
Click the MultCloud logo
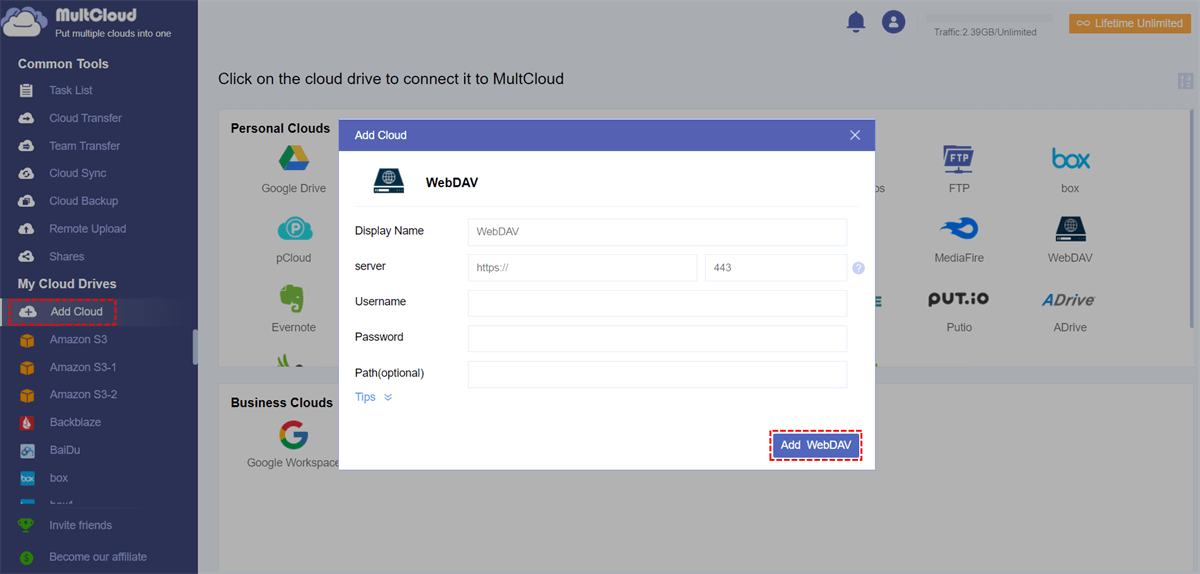(87, 22)
